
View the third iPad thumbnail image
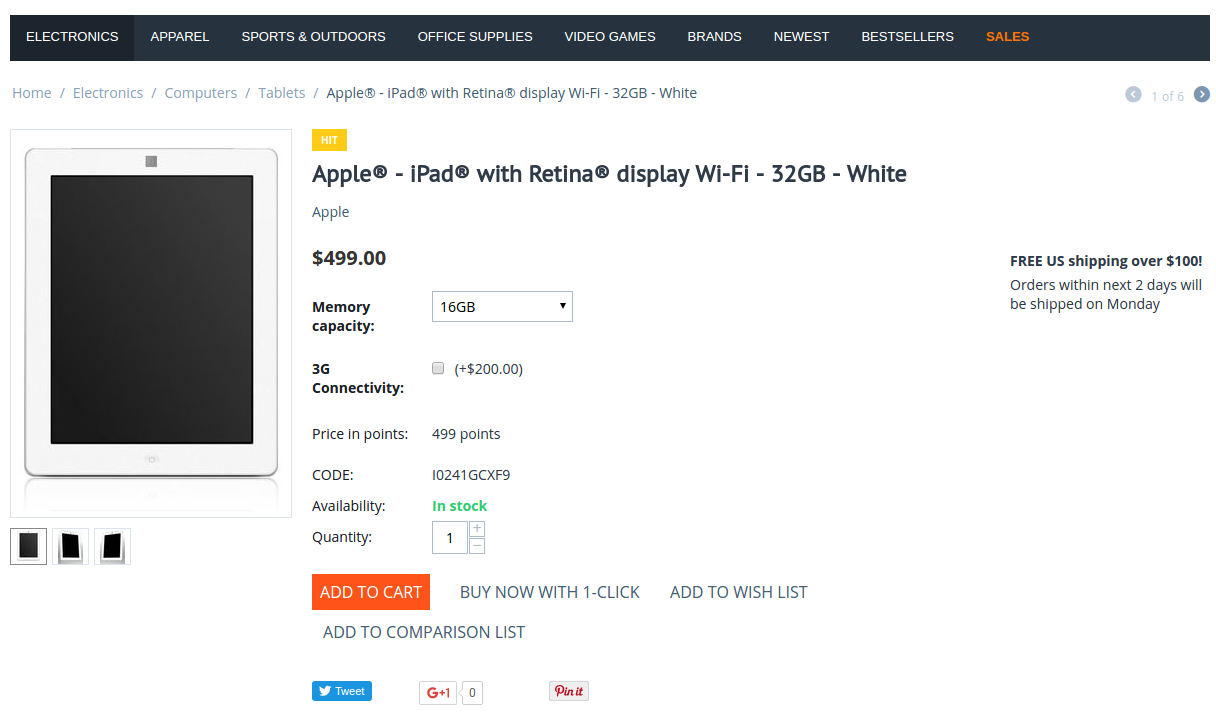[113, 546]
